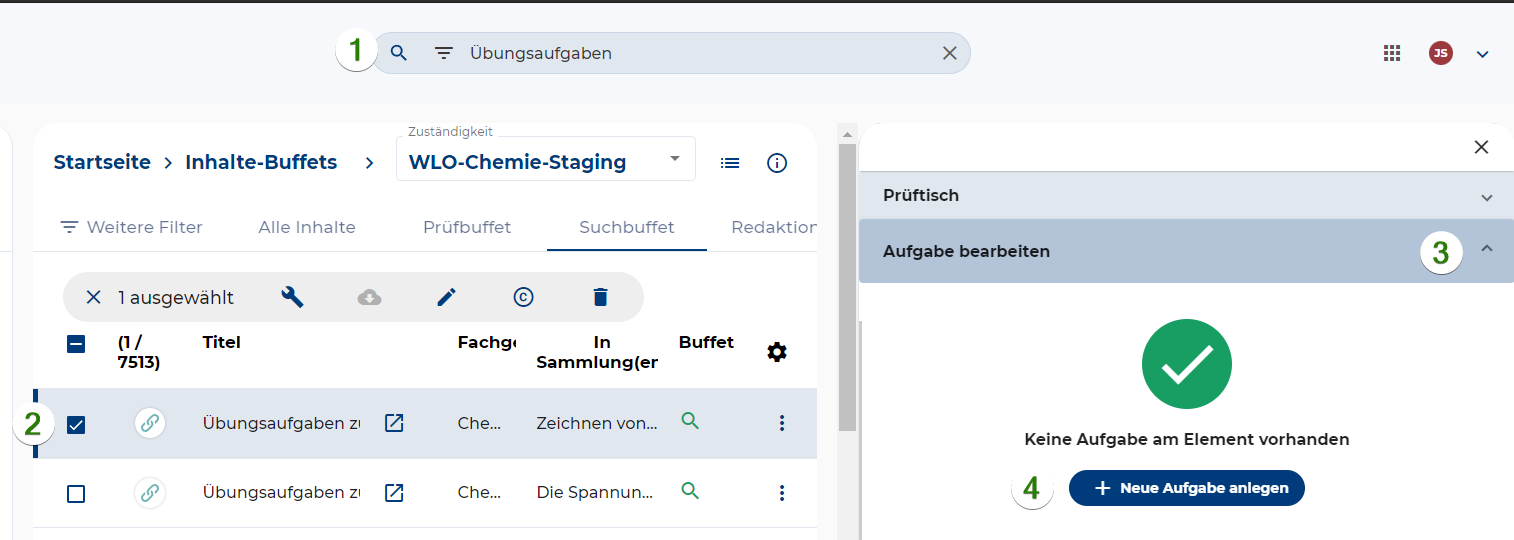Switch to the Prüfbuffet tab
Image resolution: width=1514 pixels, height=540 pixels.
467,227
